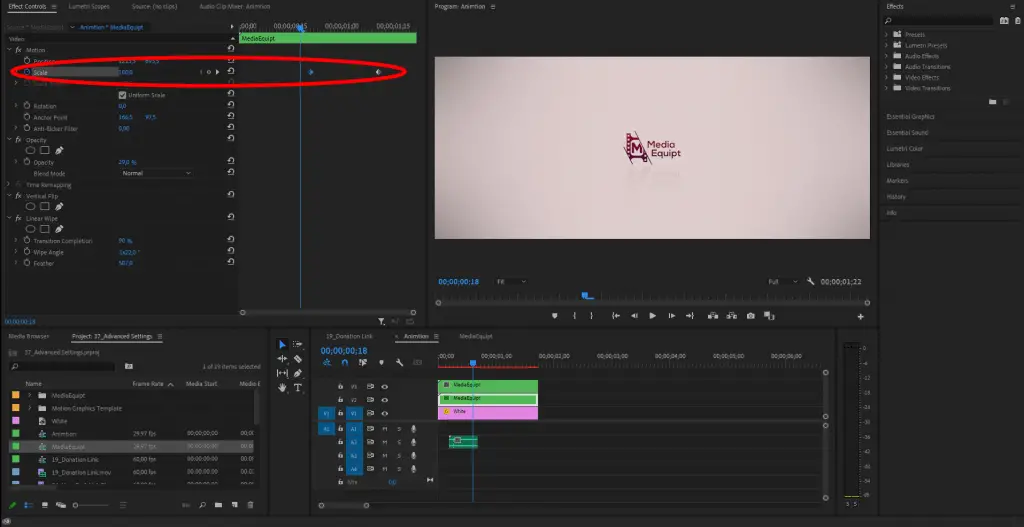This screenshot has width=1024, height=527.
Task: Expand the Lumetri Presets folder
Action: pos(886,45)
